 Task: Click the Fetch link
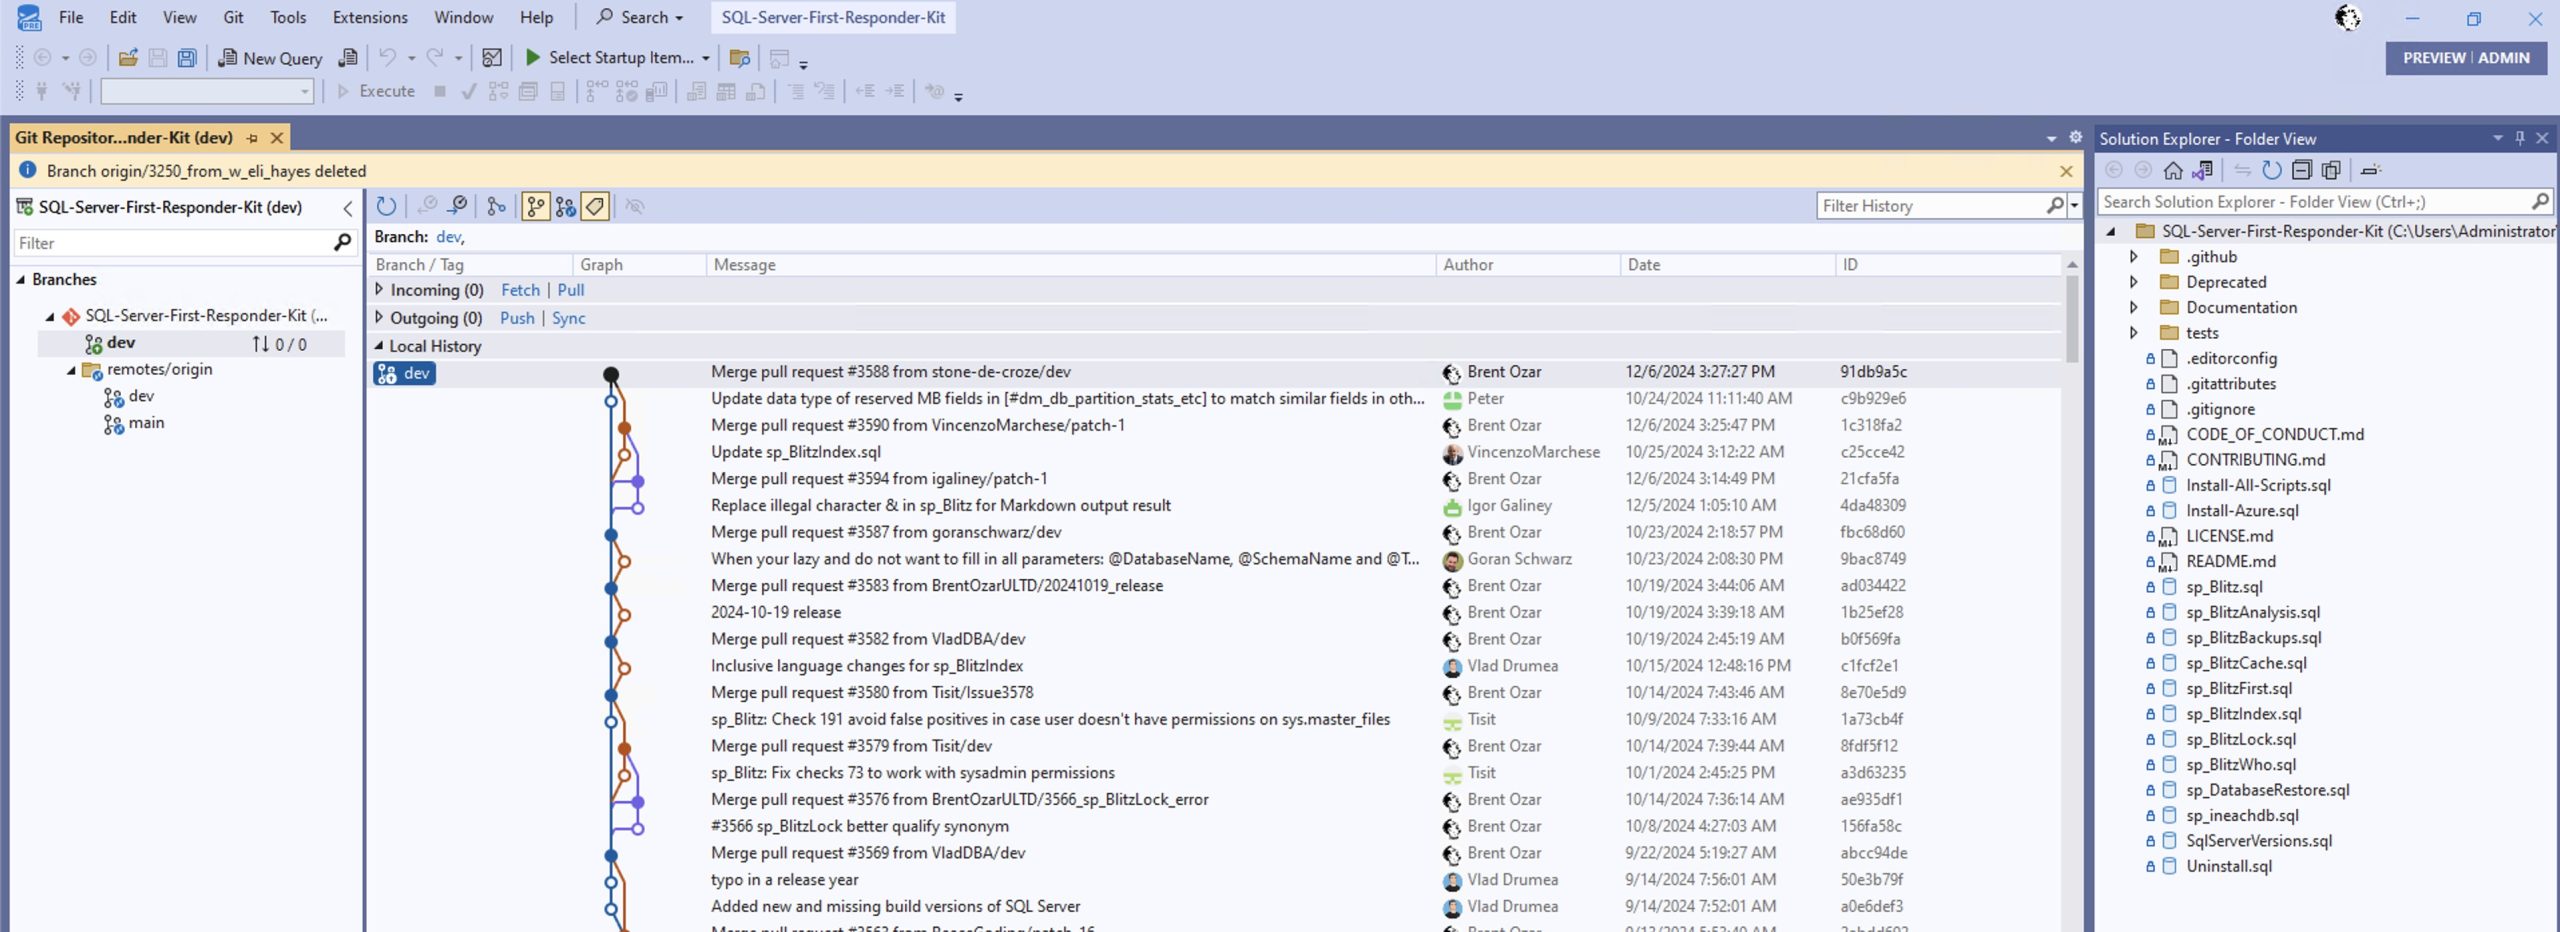point(520,290)
